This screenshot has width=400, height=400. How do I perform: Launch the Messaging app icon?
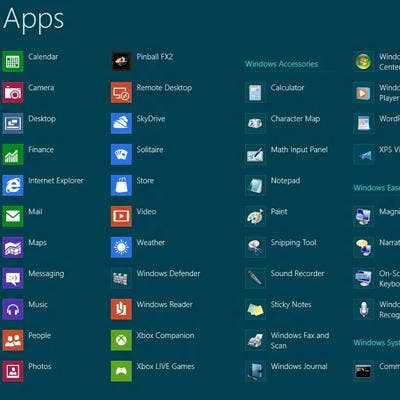13,278
